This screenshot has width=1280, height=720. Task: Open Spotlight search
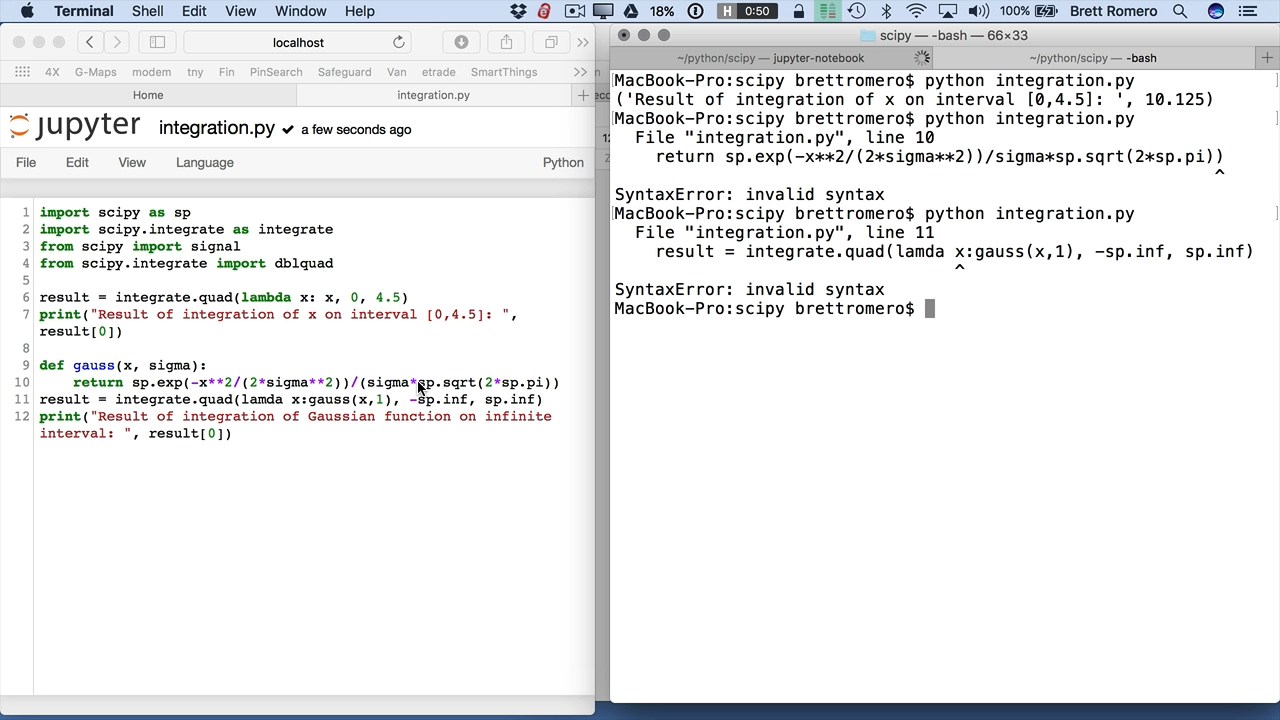tap(1180, 11)
